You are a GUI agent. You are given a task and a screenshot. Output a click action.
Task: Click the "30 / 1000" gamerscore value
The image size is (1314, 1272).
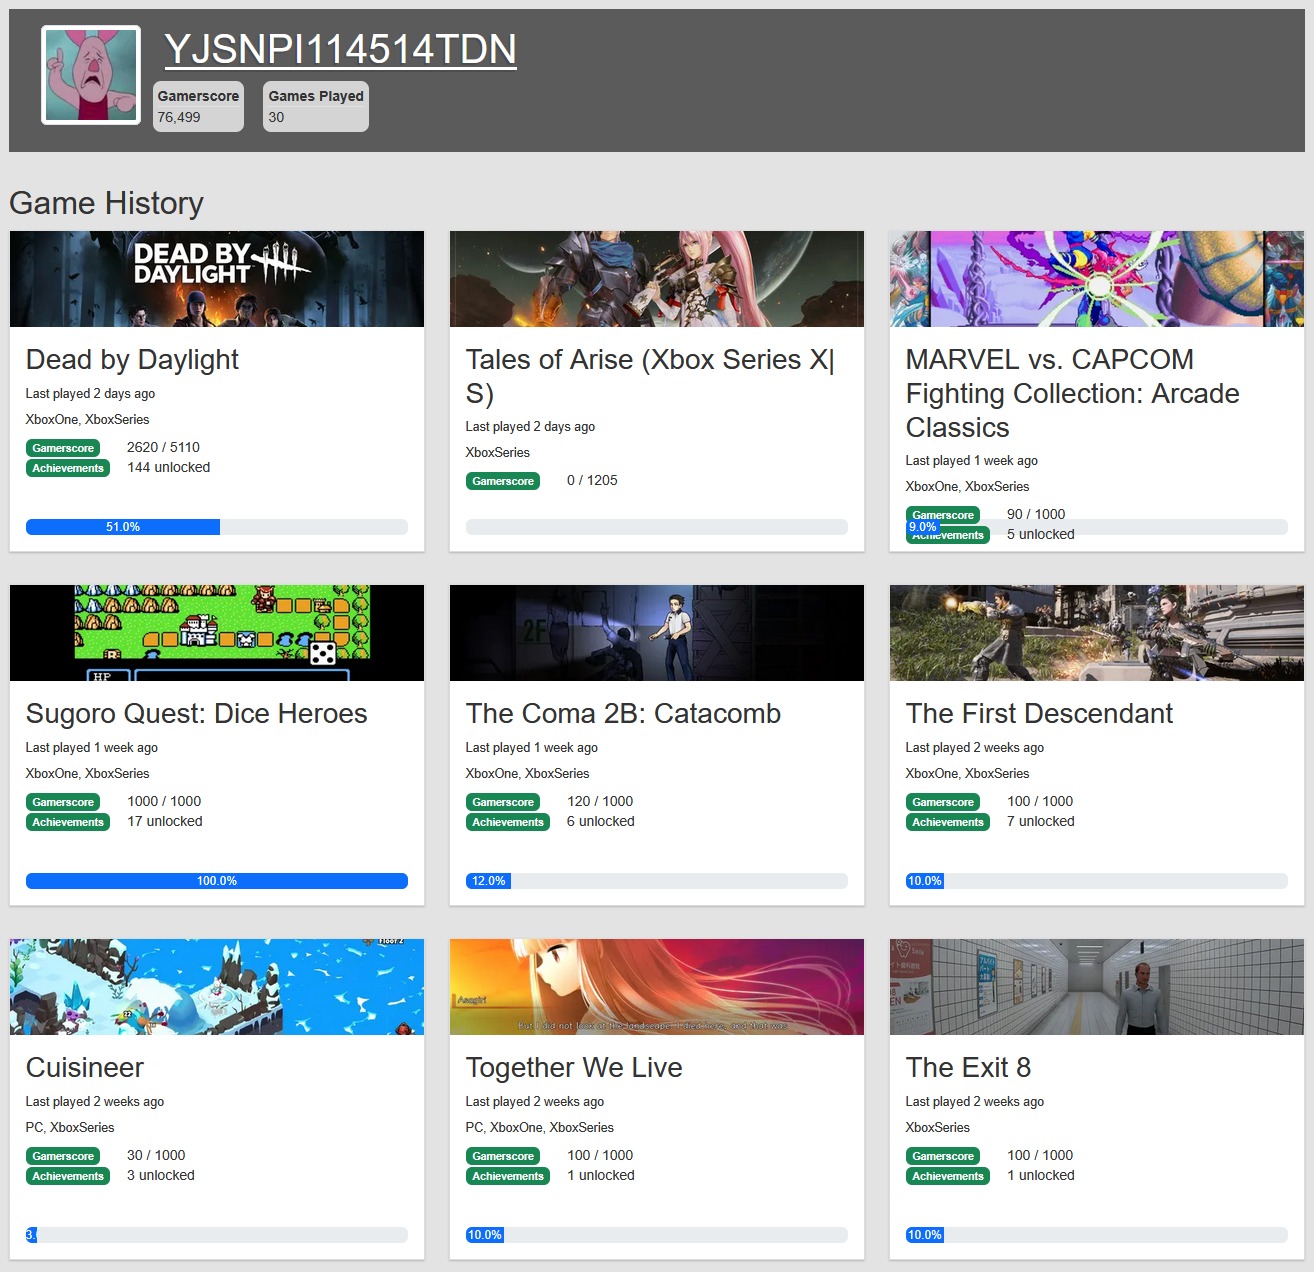[156, 1155]
